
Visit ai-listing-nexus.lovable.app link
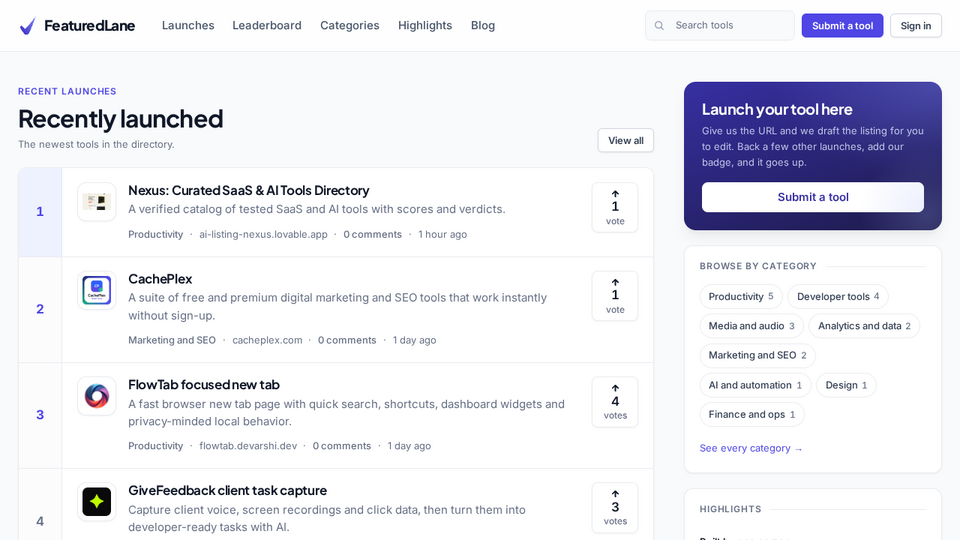[263, 234]
